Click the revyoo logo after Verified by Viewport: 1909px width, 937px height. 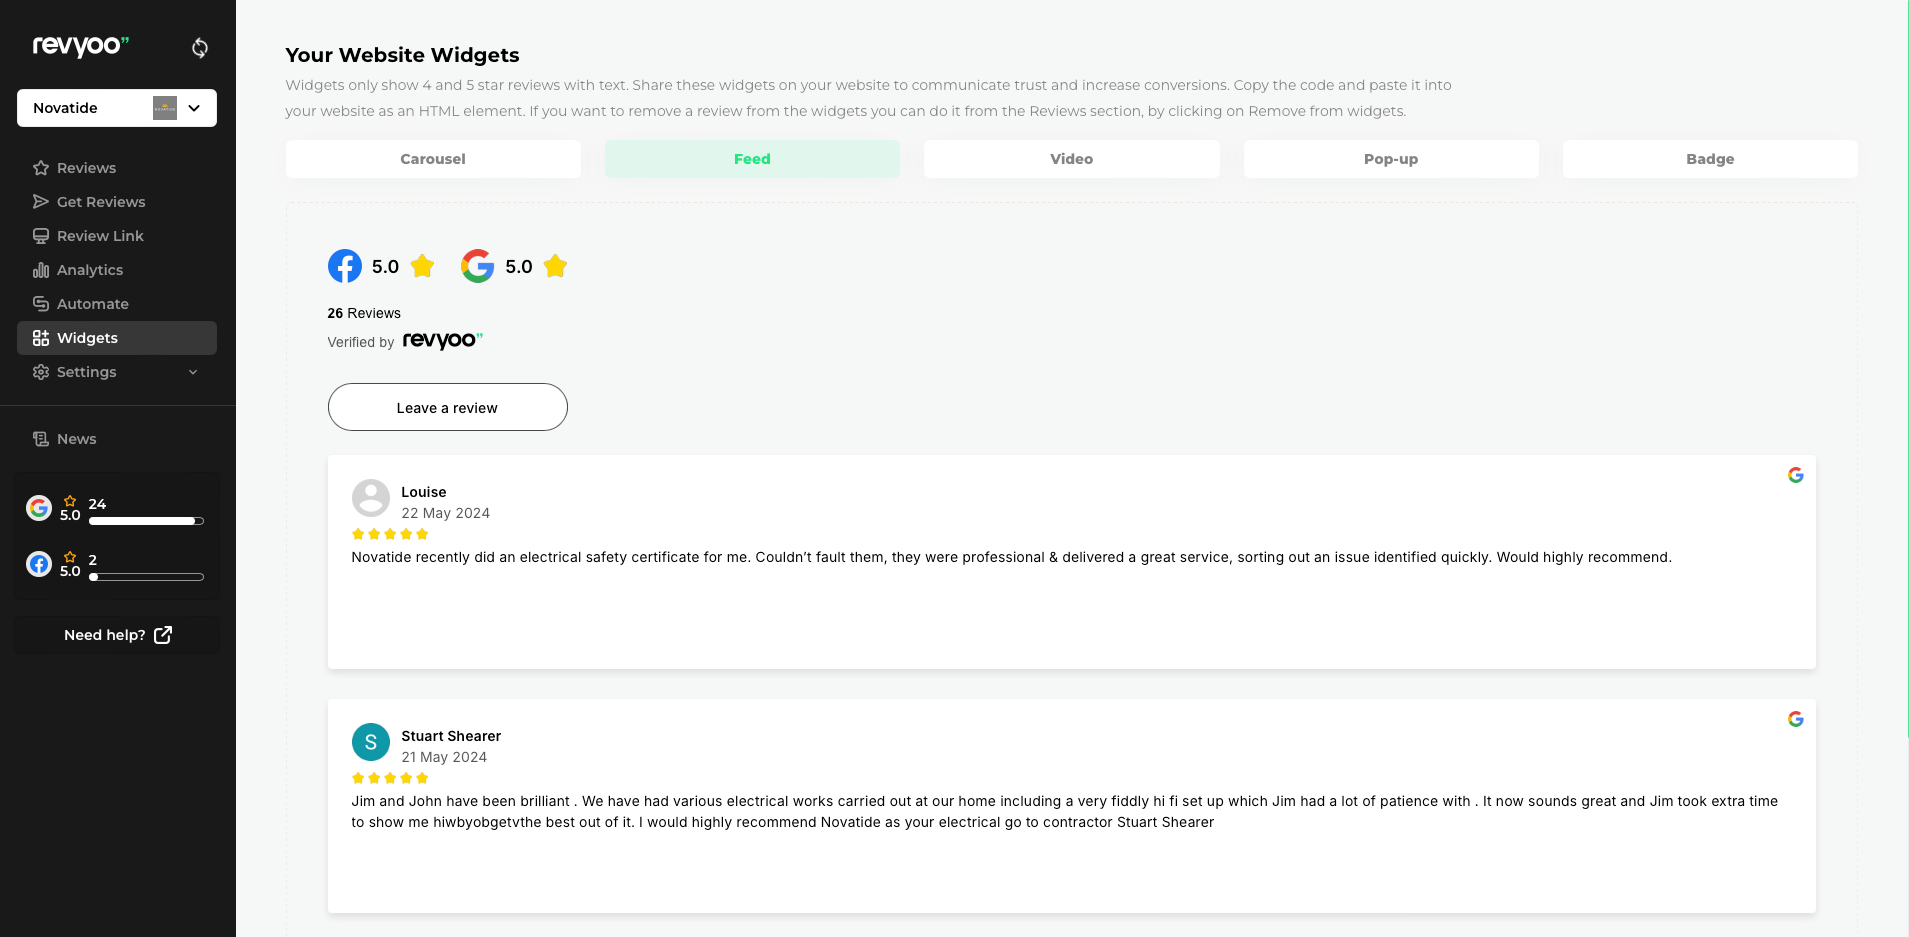(x=443, y=341)
